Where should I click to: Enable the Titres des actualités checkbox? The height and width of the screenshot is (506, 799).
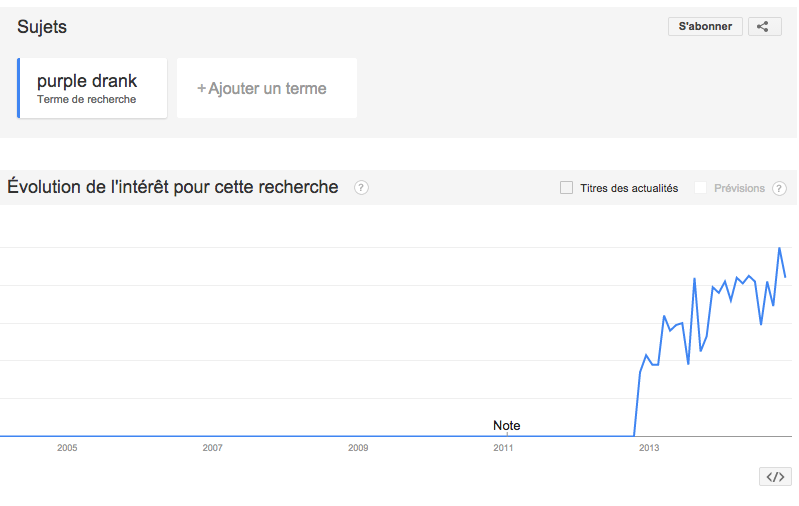567,188
